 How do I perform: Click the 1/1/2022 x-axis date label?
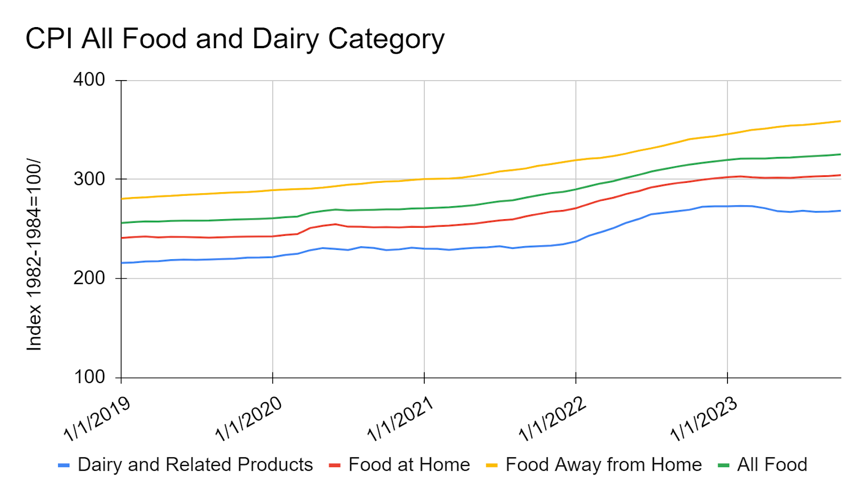[x=552, y=418]
